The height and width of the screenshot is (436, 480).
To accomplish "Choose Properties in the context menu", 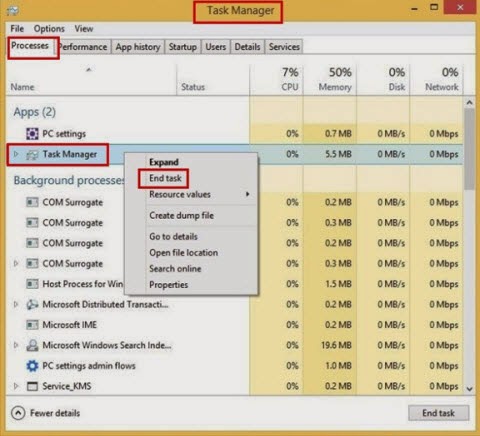I will click(168, 285).
